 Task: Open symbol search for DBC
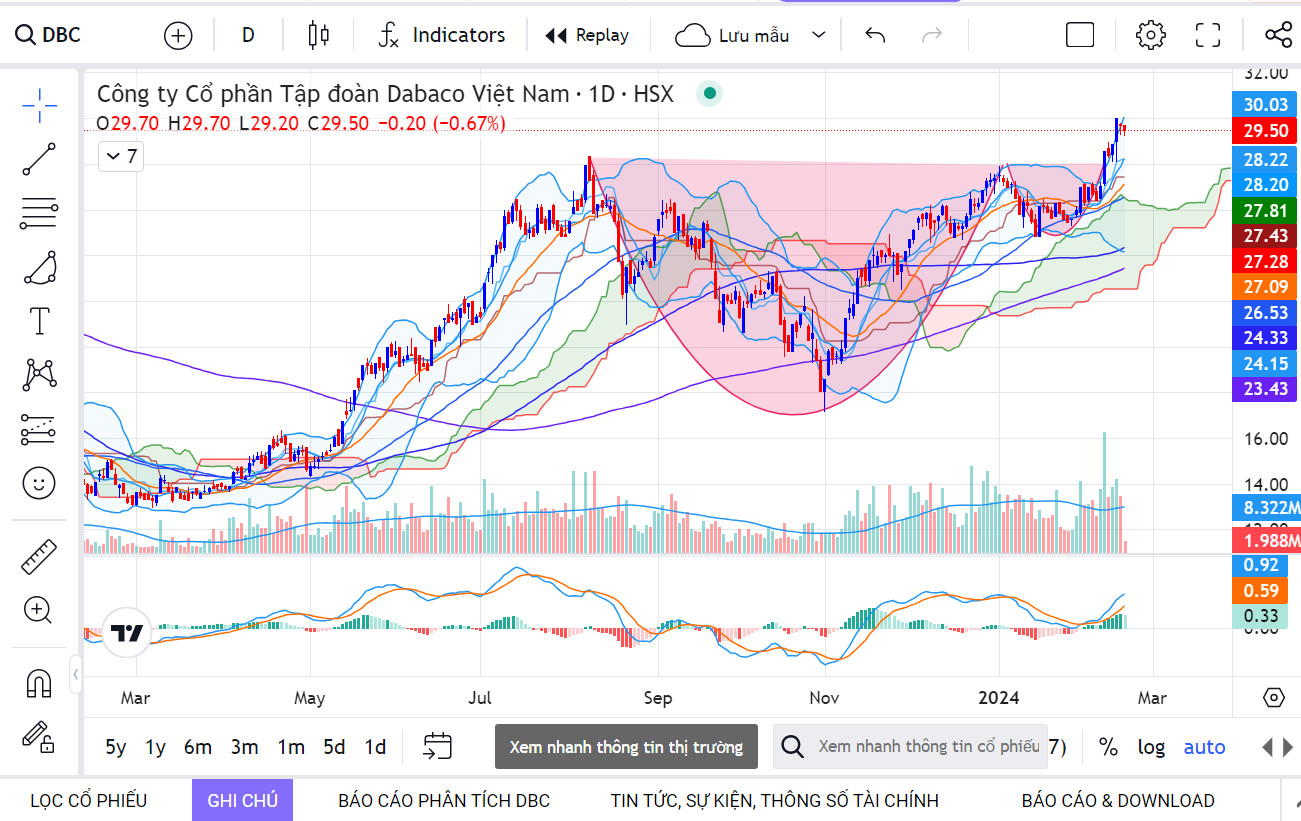coord(48,35)
